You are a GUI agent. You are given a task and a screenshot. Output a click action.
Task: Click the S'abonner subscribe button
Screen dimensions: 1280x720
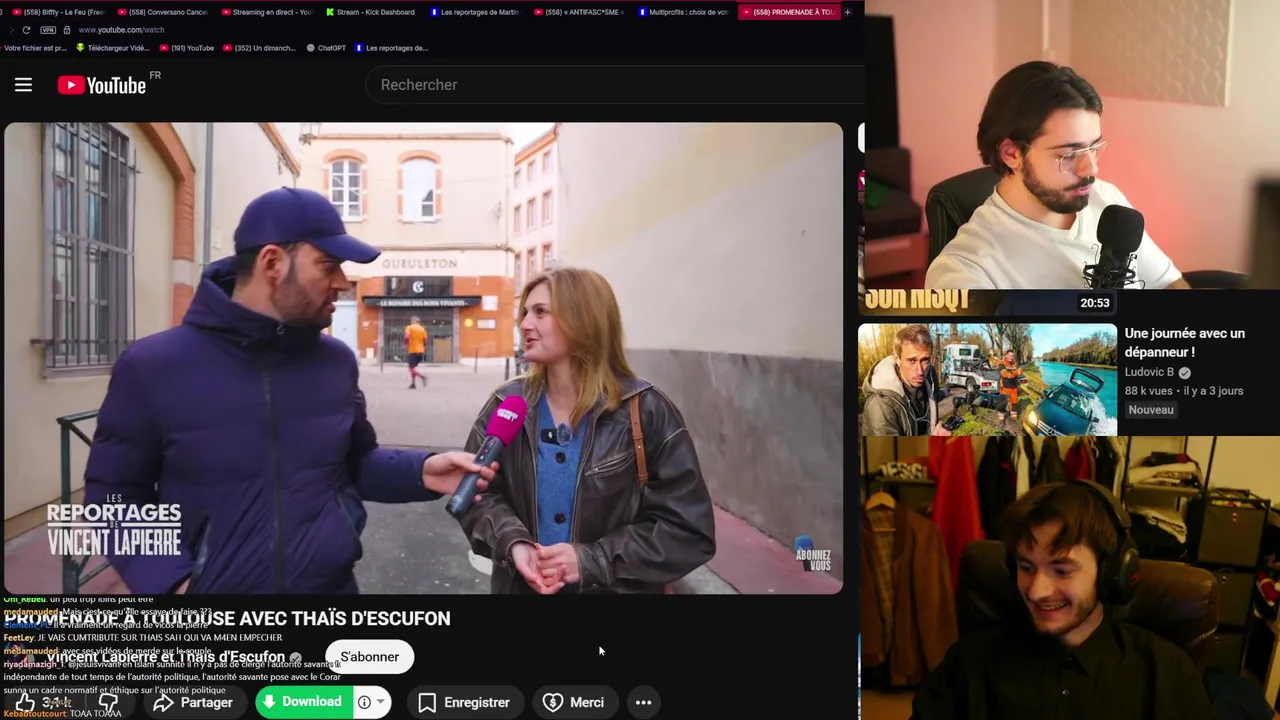tap(369, 657)
